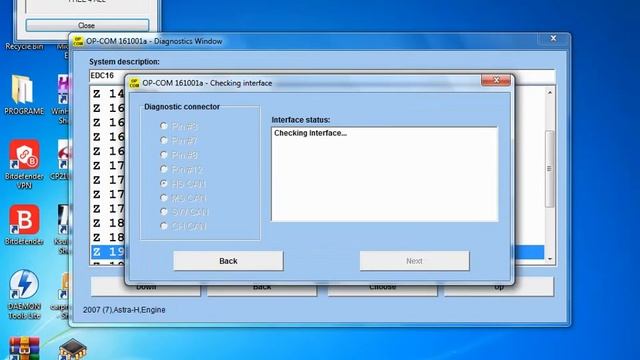Click the System description field showing EDC16
640x360 pixels.
click(322, 76)
